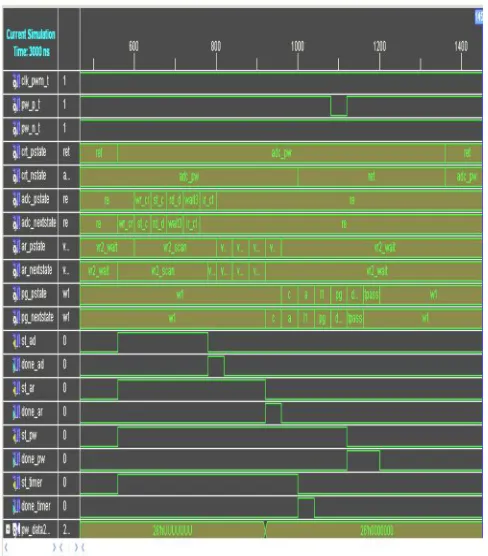Select the clk_pwm_t signal name
Viewport: 488px width, 556px height.
pyautogui.click(x=35, y=81)
